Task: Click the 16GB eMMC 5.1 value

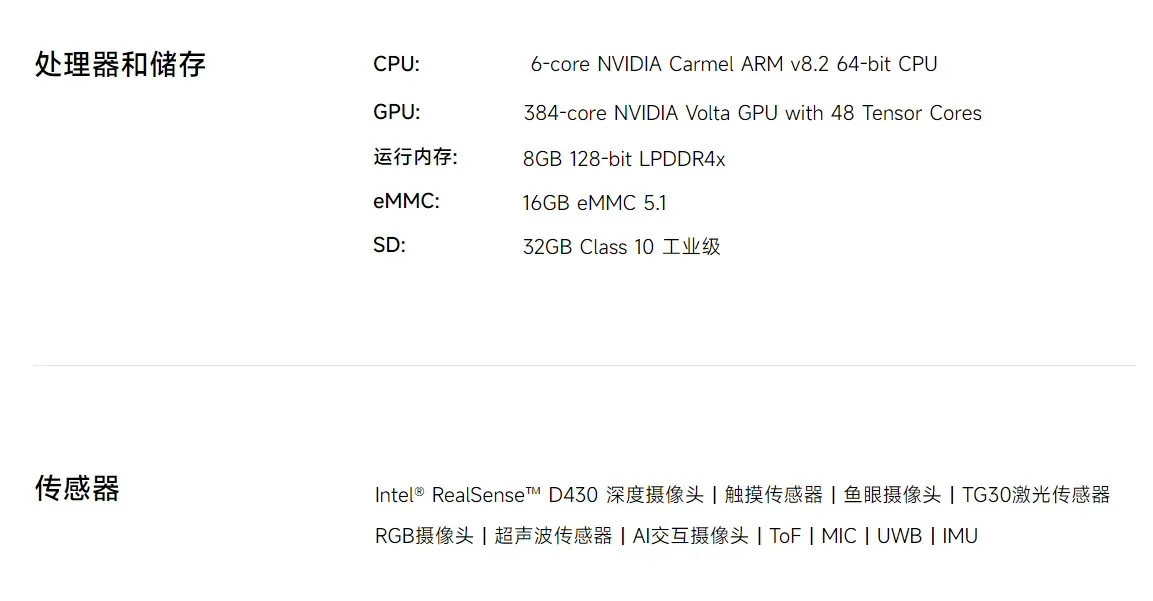Action: (x=594, y=203)
